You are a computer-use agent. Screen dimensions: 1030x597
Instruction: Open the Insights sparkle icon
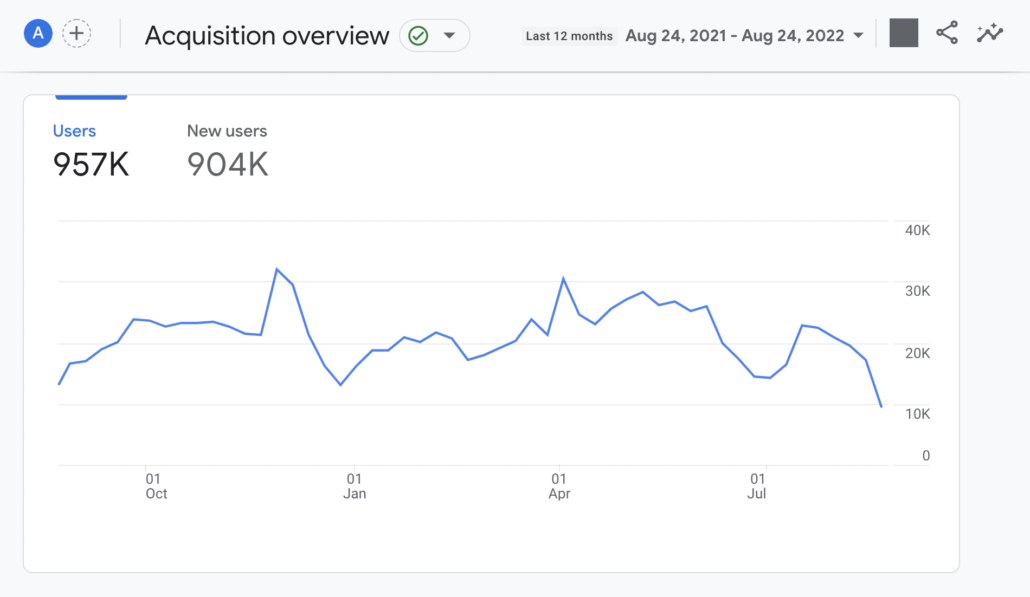pos(990,33)
